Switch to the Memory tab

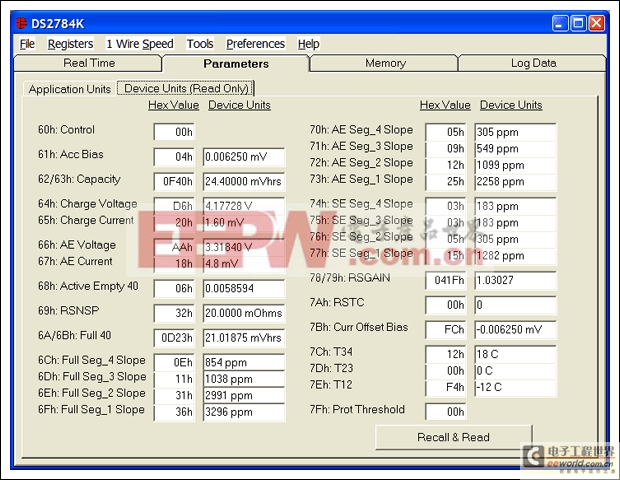(385, 63)
